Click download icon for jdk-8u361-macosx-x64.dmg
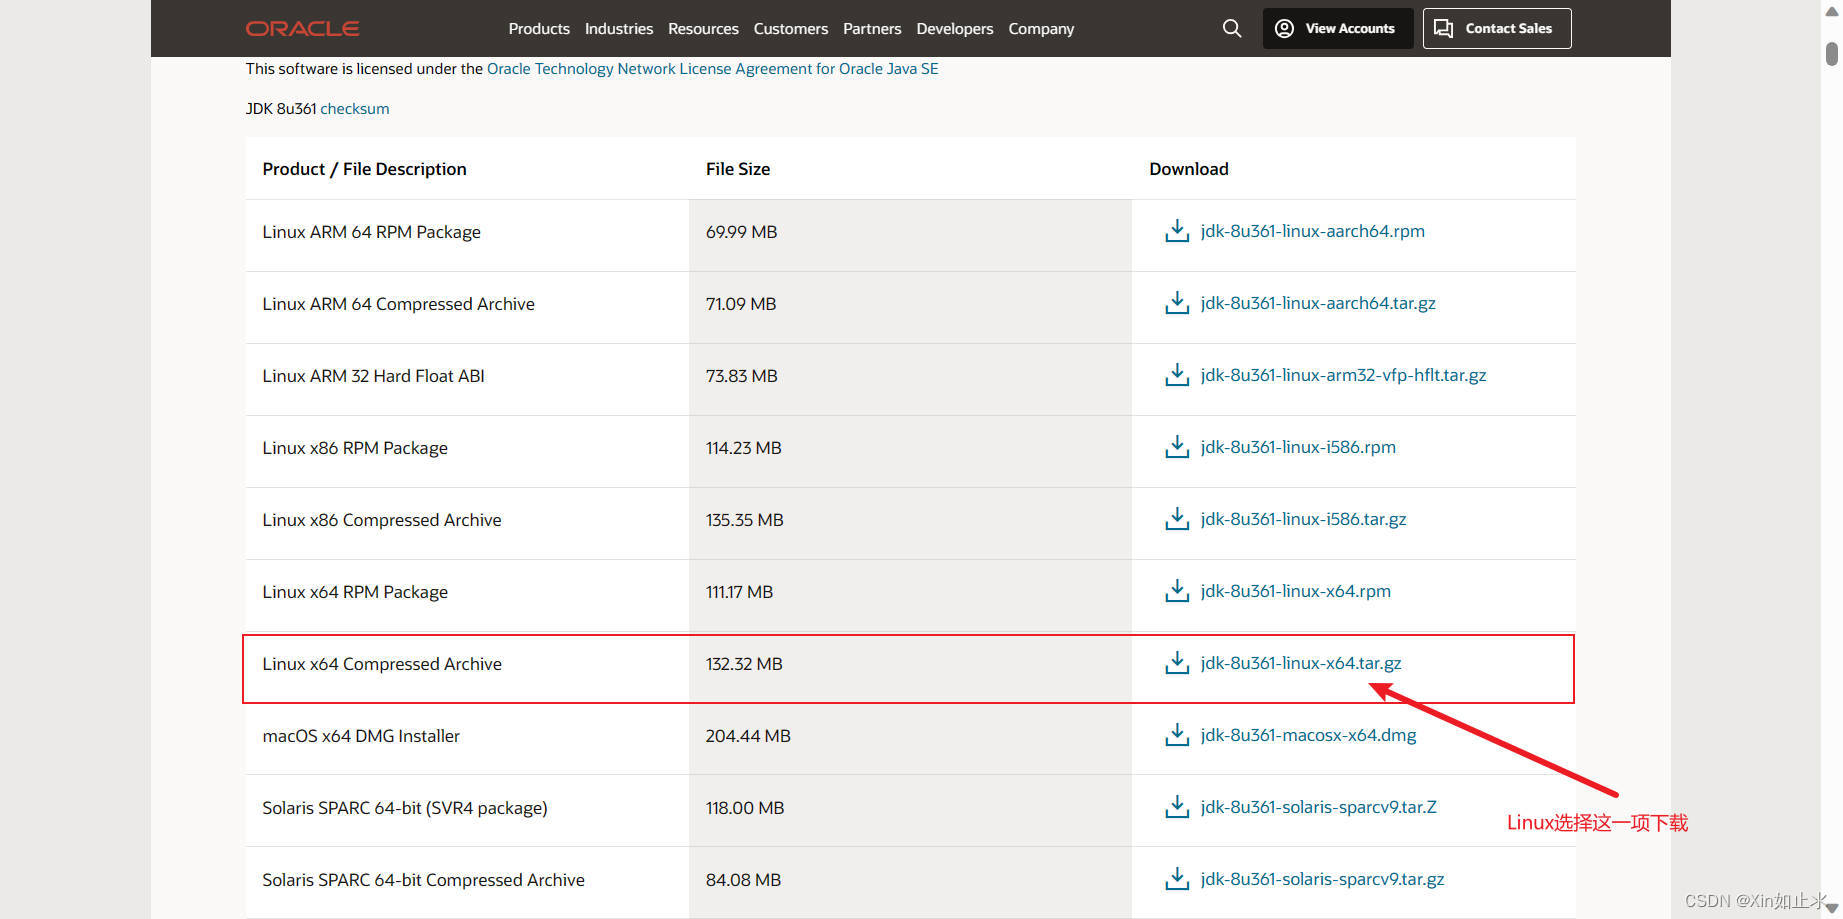The height and width of the screenshot is (919, 1843). pyautogui.click(x=1177, y=735)
